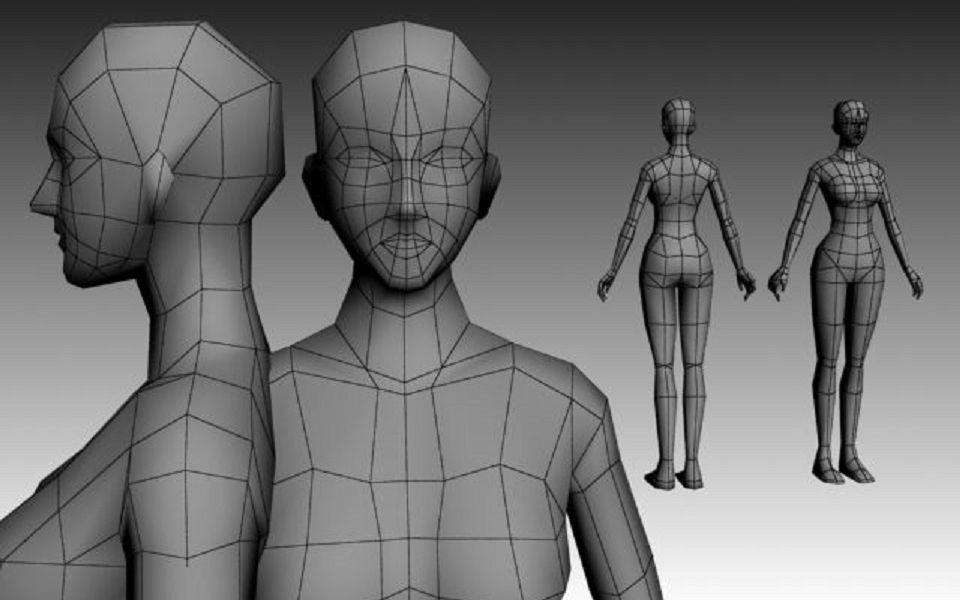Select the chin of the front-facing head
The height and width of the screenshot is (600, 960).
pos(405,277)
